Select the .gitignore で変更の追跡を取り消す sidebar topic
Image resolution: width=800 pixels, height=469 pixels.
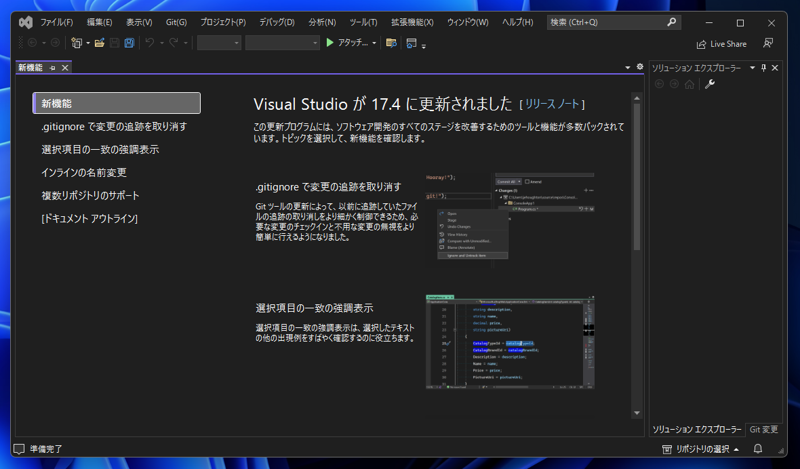[114, 127]
